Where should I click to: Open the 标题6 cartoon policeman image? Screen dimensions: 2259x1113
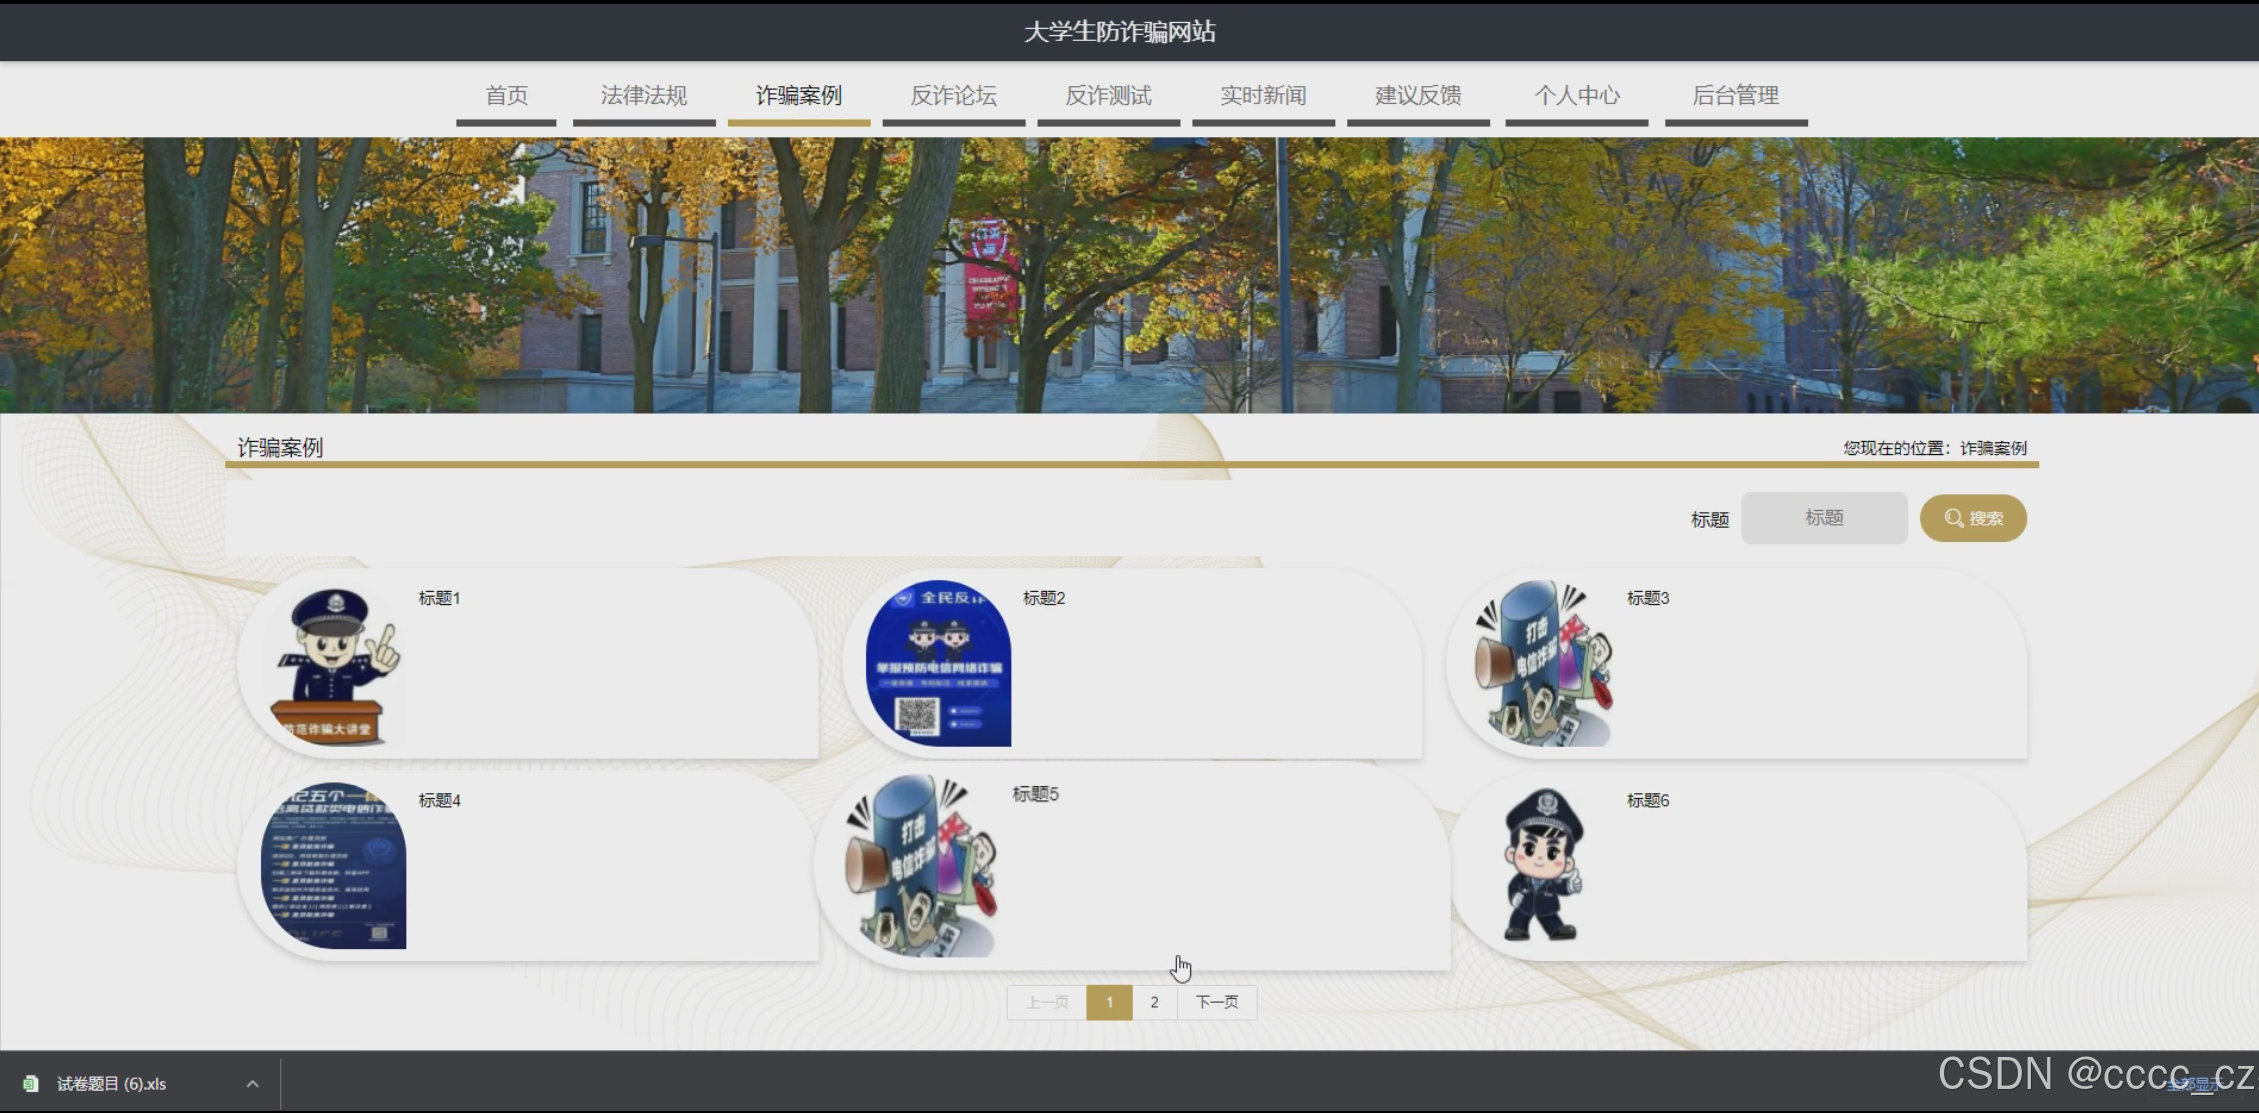click(1543, 866)
